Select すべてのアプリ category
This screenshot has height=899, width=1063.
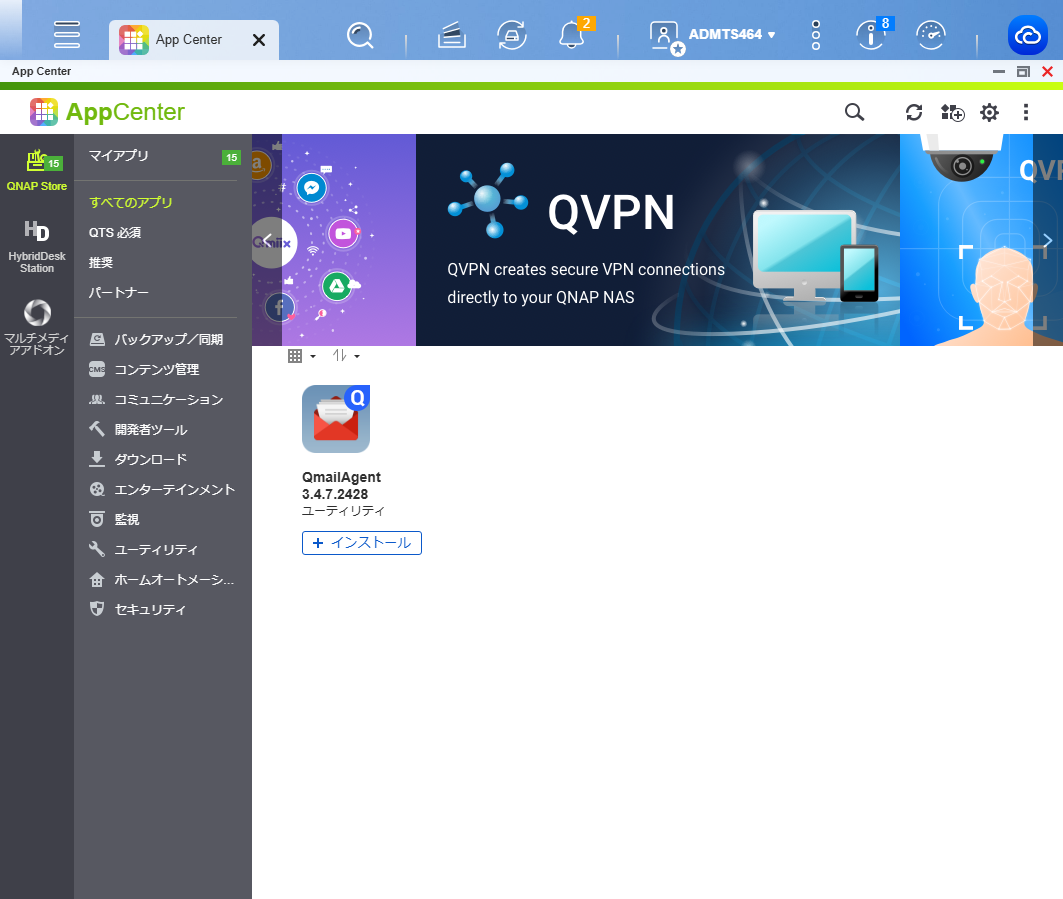click(x=131, y=202)
